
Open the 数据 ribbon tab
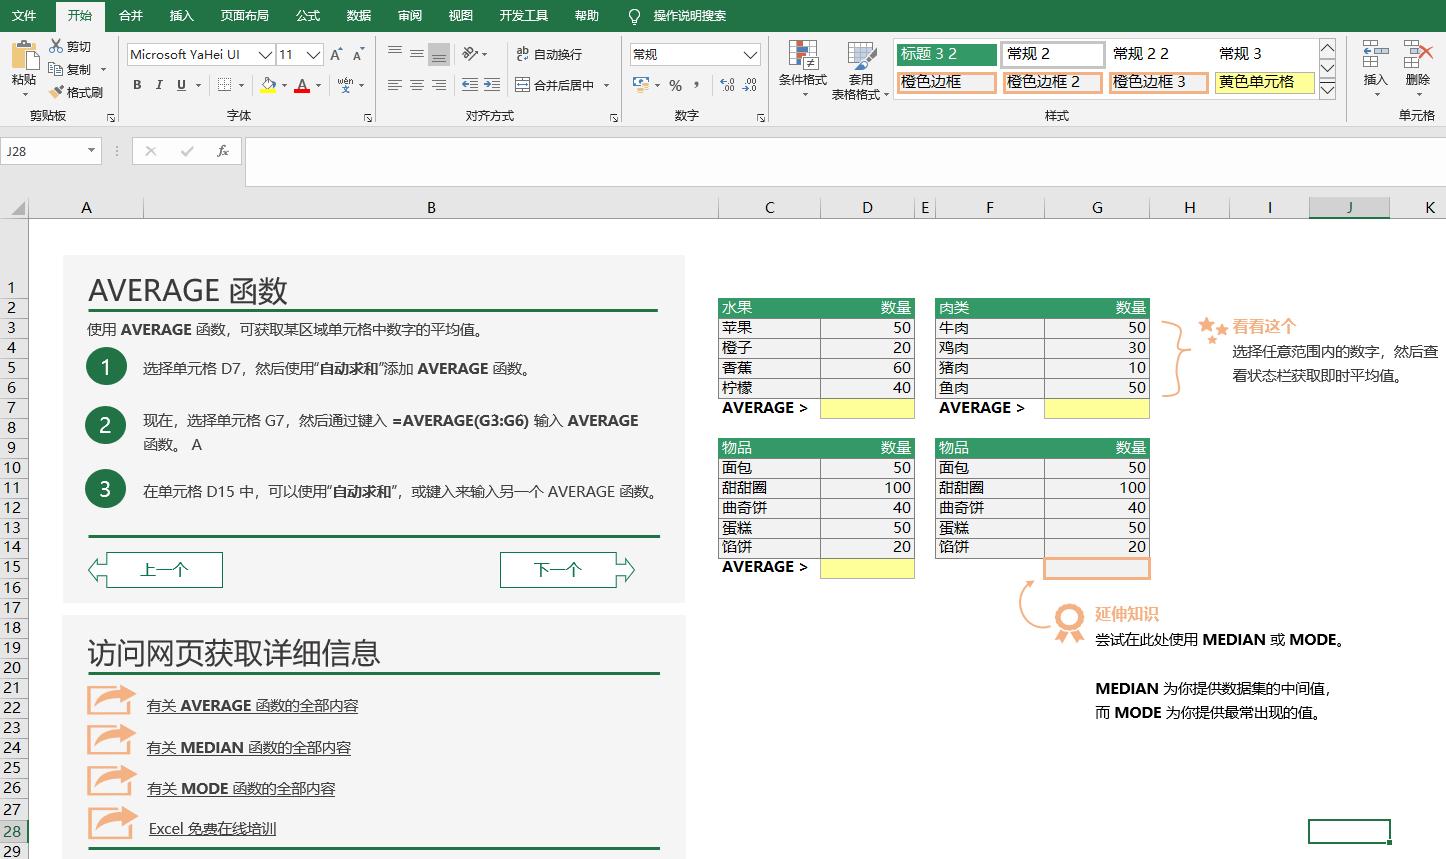pyautogui.click(x=358, y=15)
